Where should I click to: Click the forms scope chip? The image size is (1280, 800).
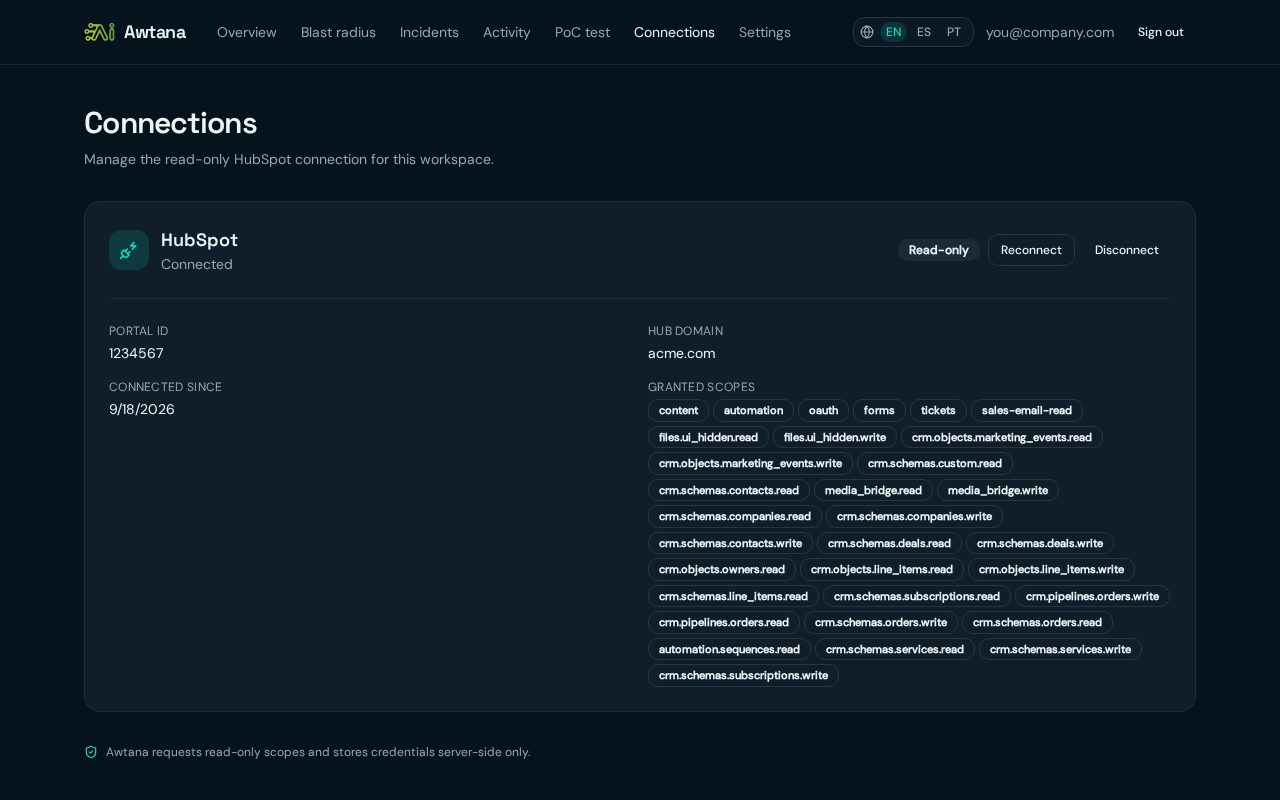tap(879, 410)
